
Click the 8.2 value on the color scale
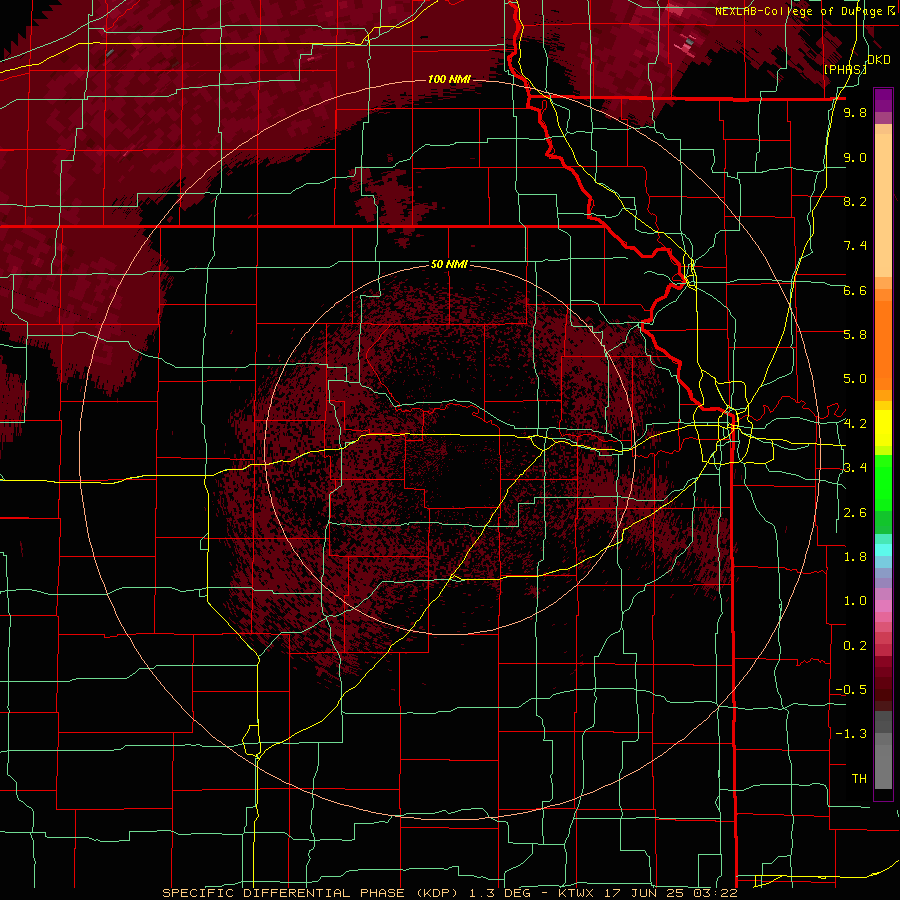pos(855,201)
